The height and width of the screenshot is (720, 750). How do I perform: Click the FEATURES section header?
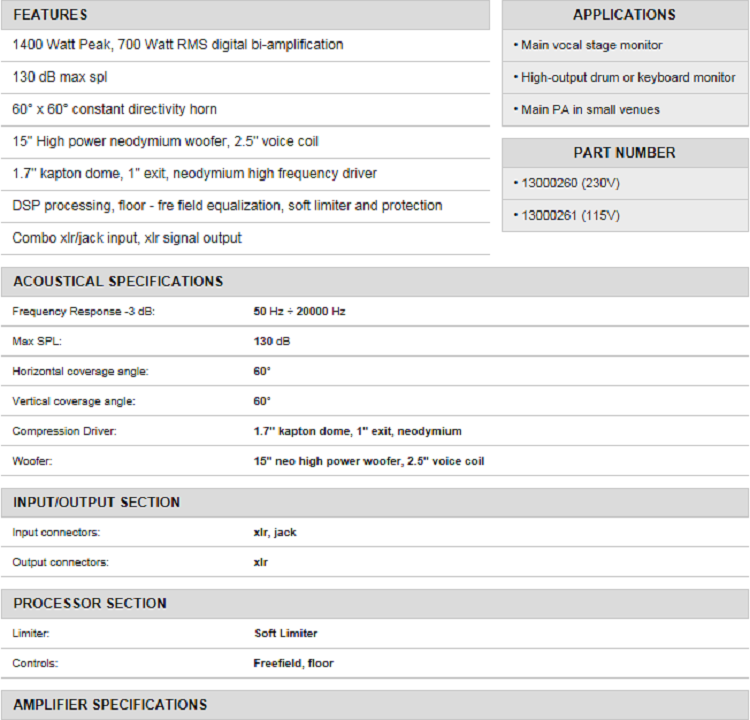pyautogui.click(x=50, y=15)
